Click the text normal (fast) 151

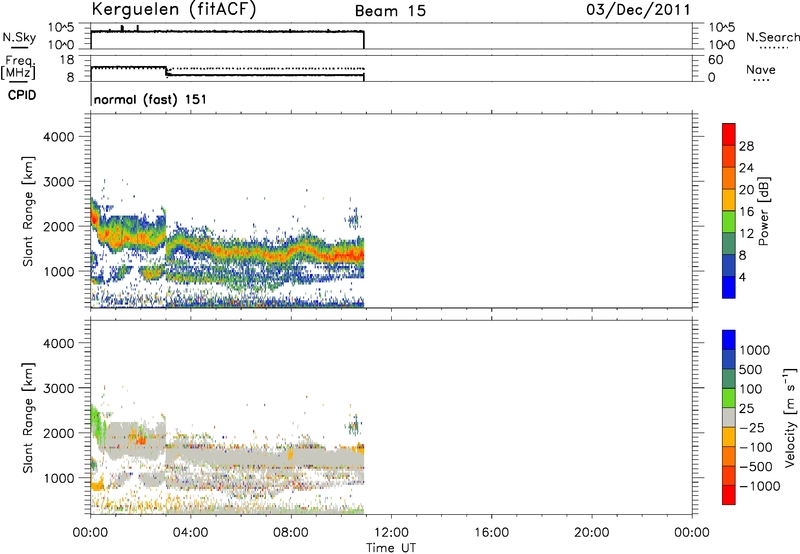[151, 99]
